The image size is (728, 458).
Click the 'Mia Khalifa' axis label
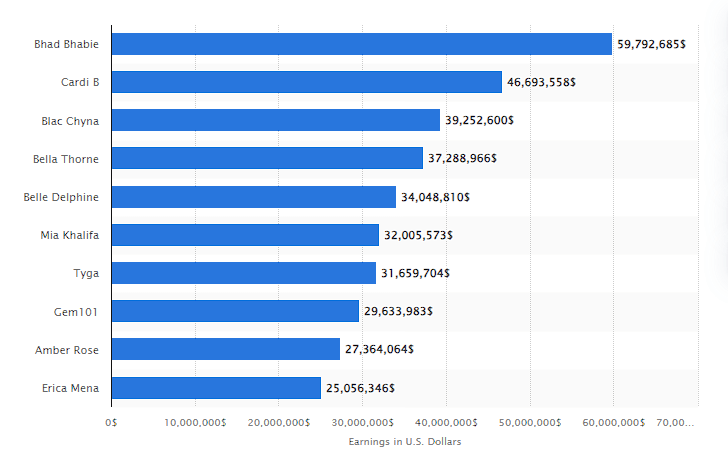[70, 235]
